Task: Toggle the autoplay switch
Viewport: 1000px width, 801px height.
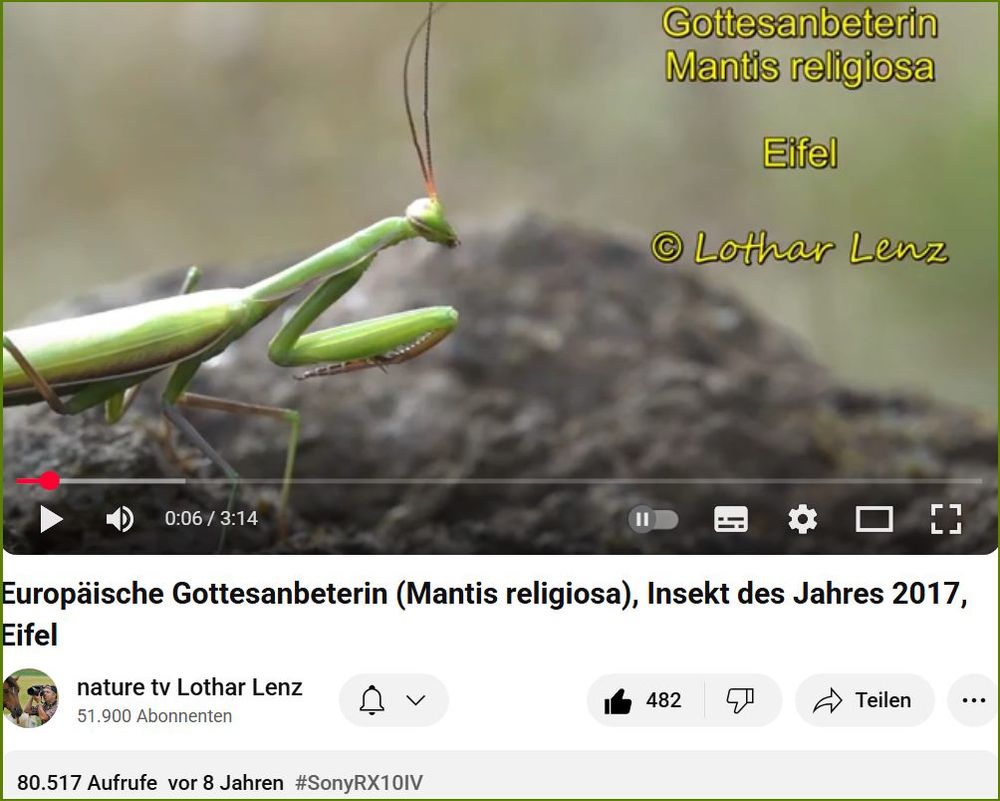Action: tap(653, 519)
